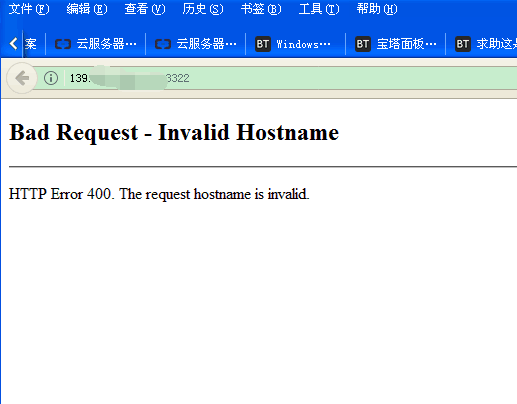Click the BT icon on the 求助这 tab
The width and height of the screenshot is (517, 404).
463,44
